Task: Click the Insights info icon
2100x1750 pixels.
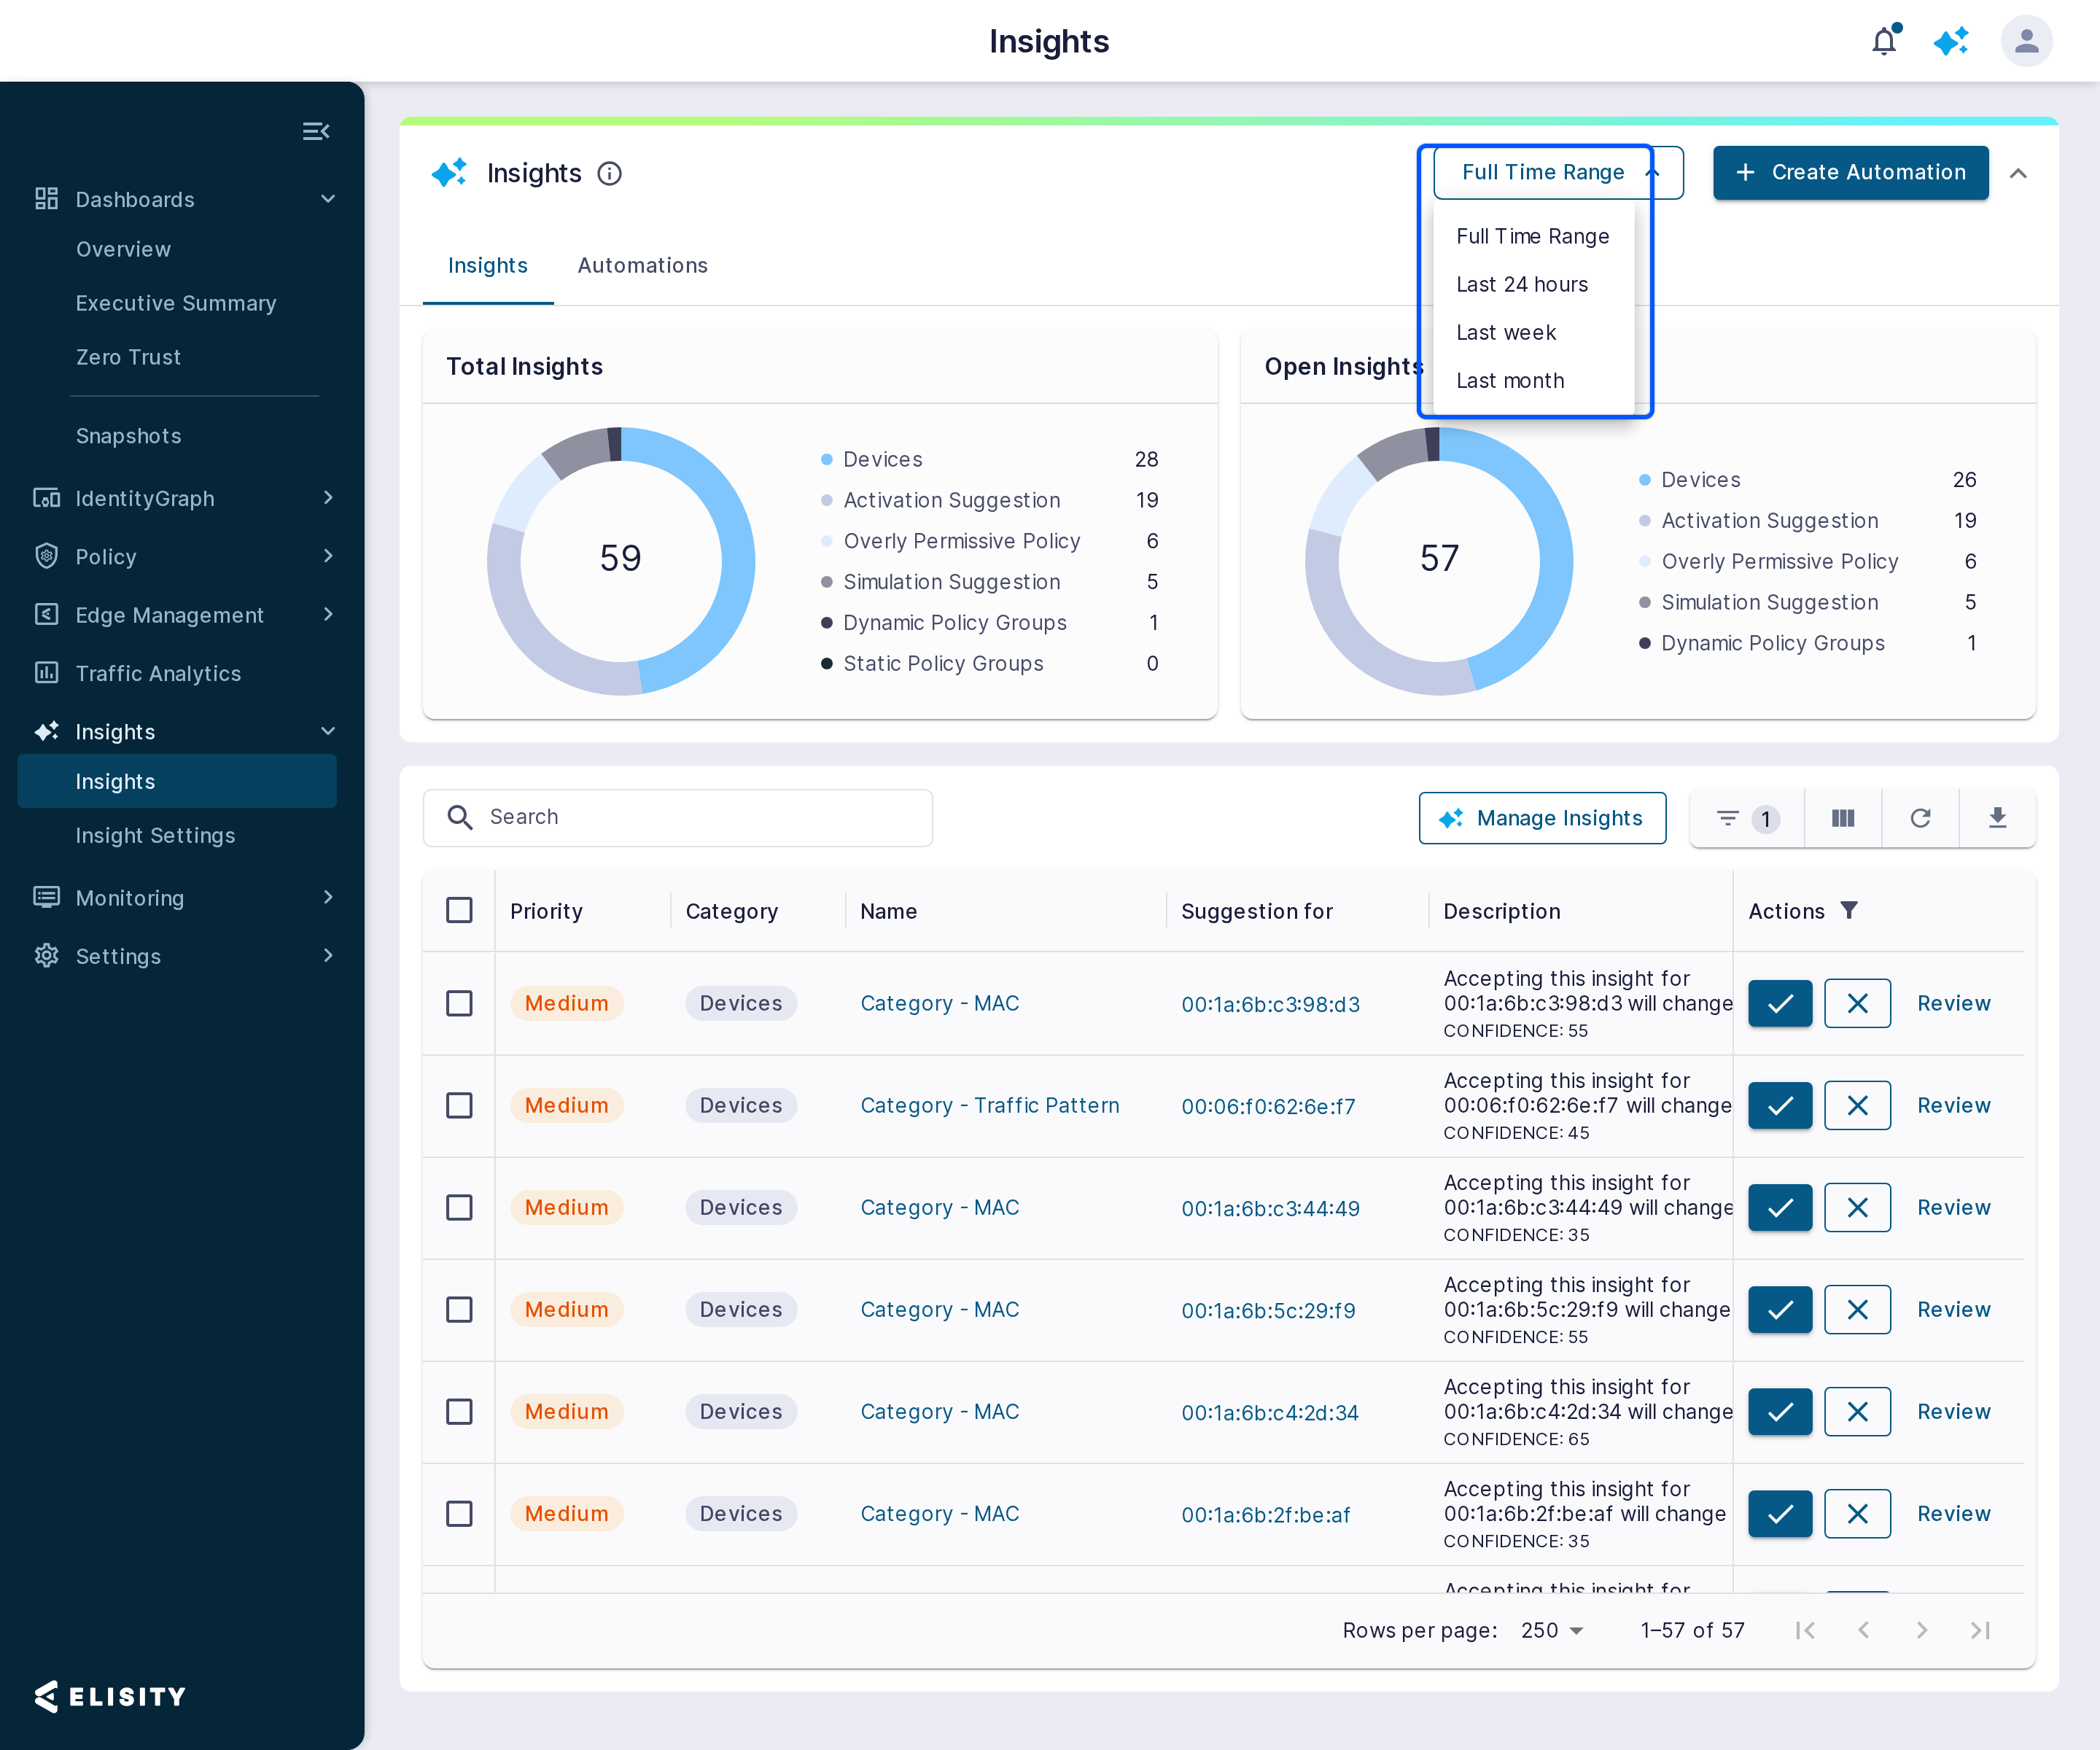Action: (x=609, y=174)
